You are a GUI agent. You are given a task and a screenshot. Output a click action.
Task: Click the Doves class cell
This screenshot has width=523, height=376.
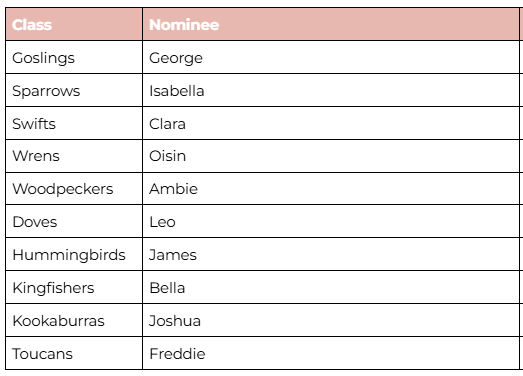click(74, 222)
